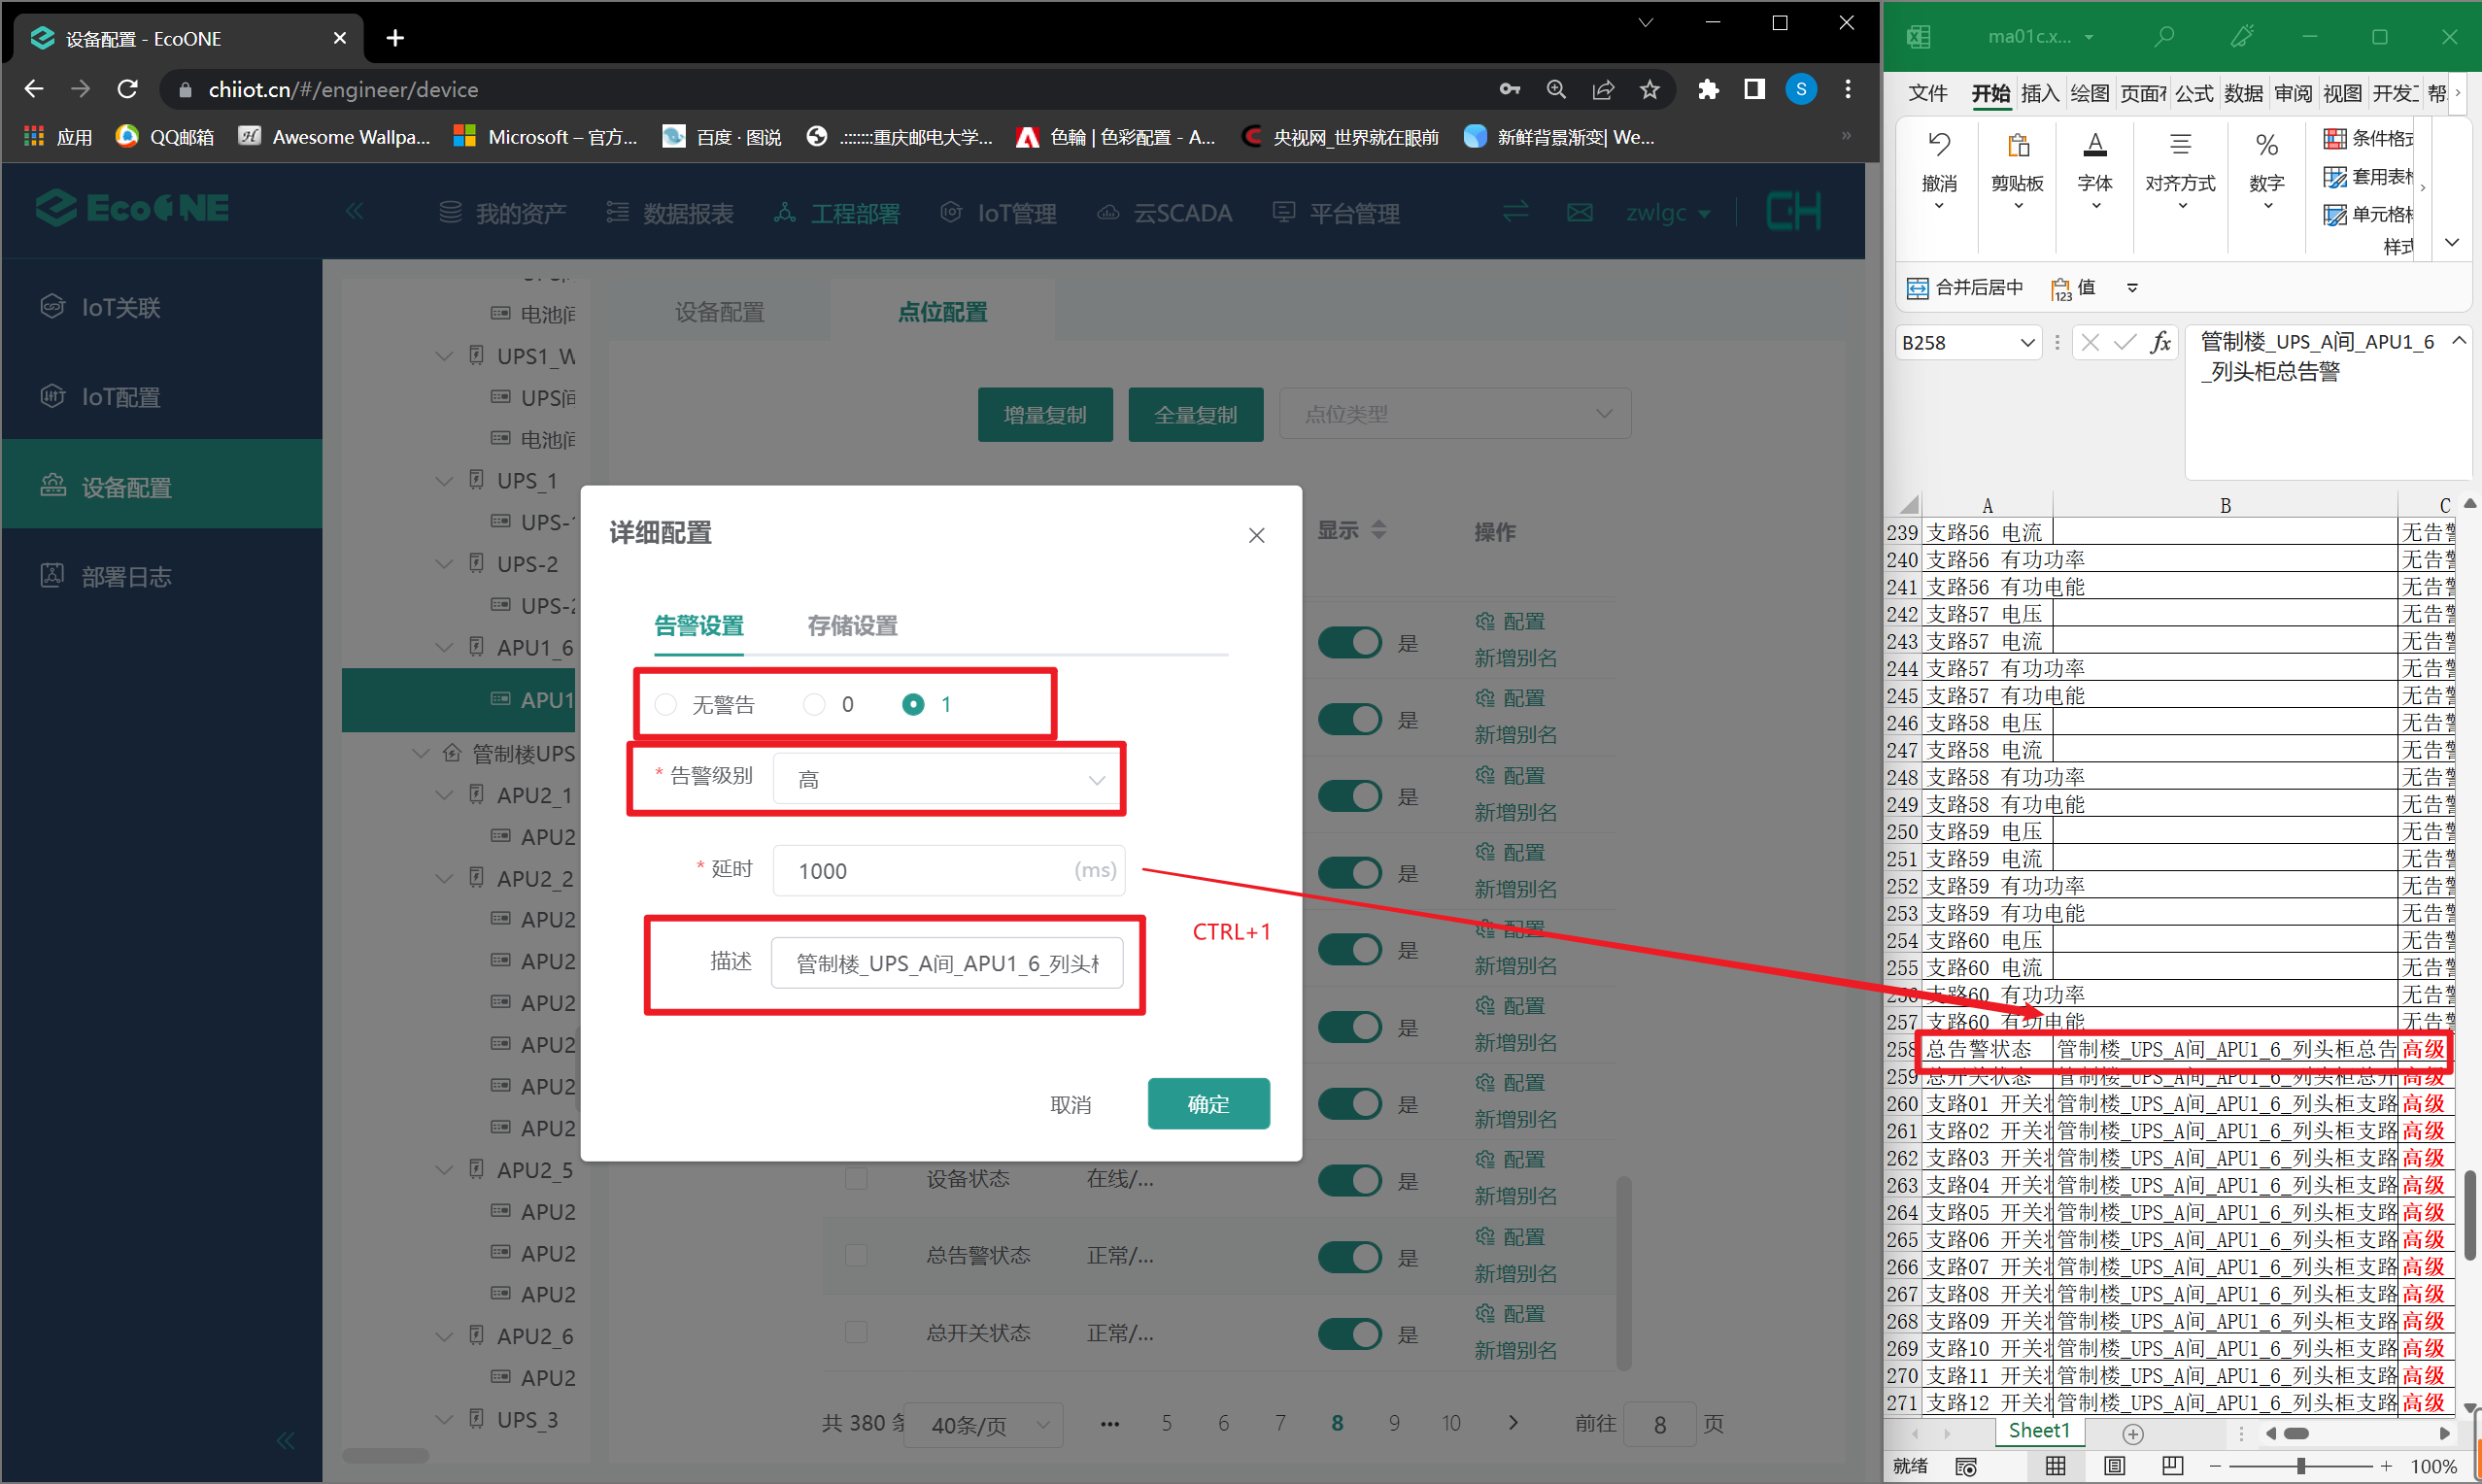
Task: Click the Excel undo icon
Action: tap(1938, 146)
